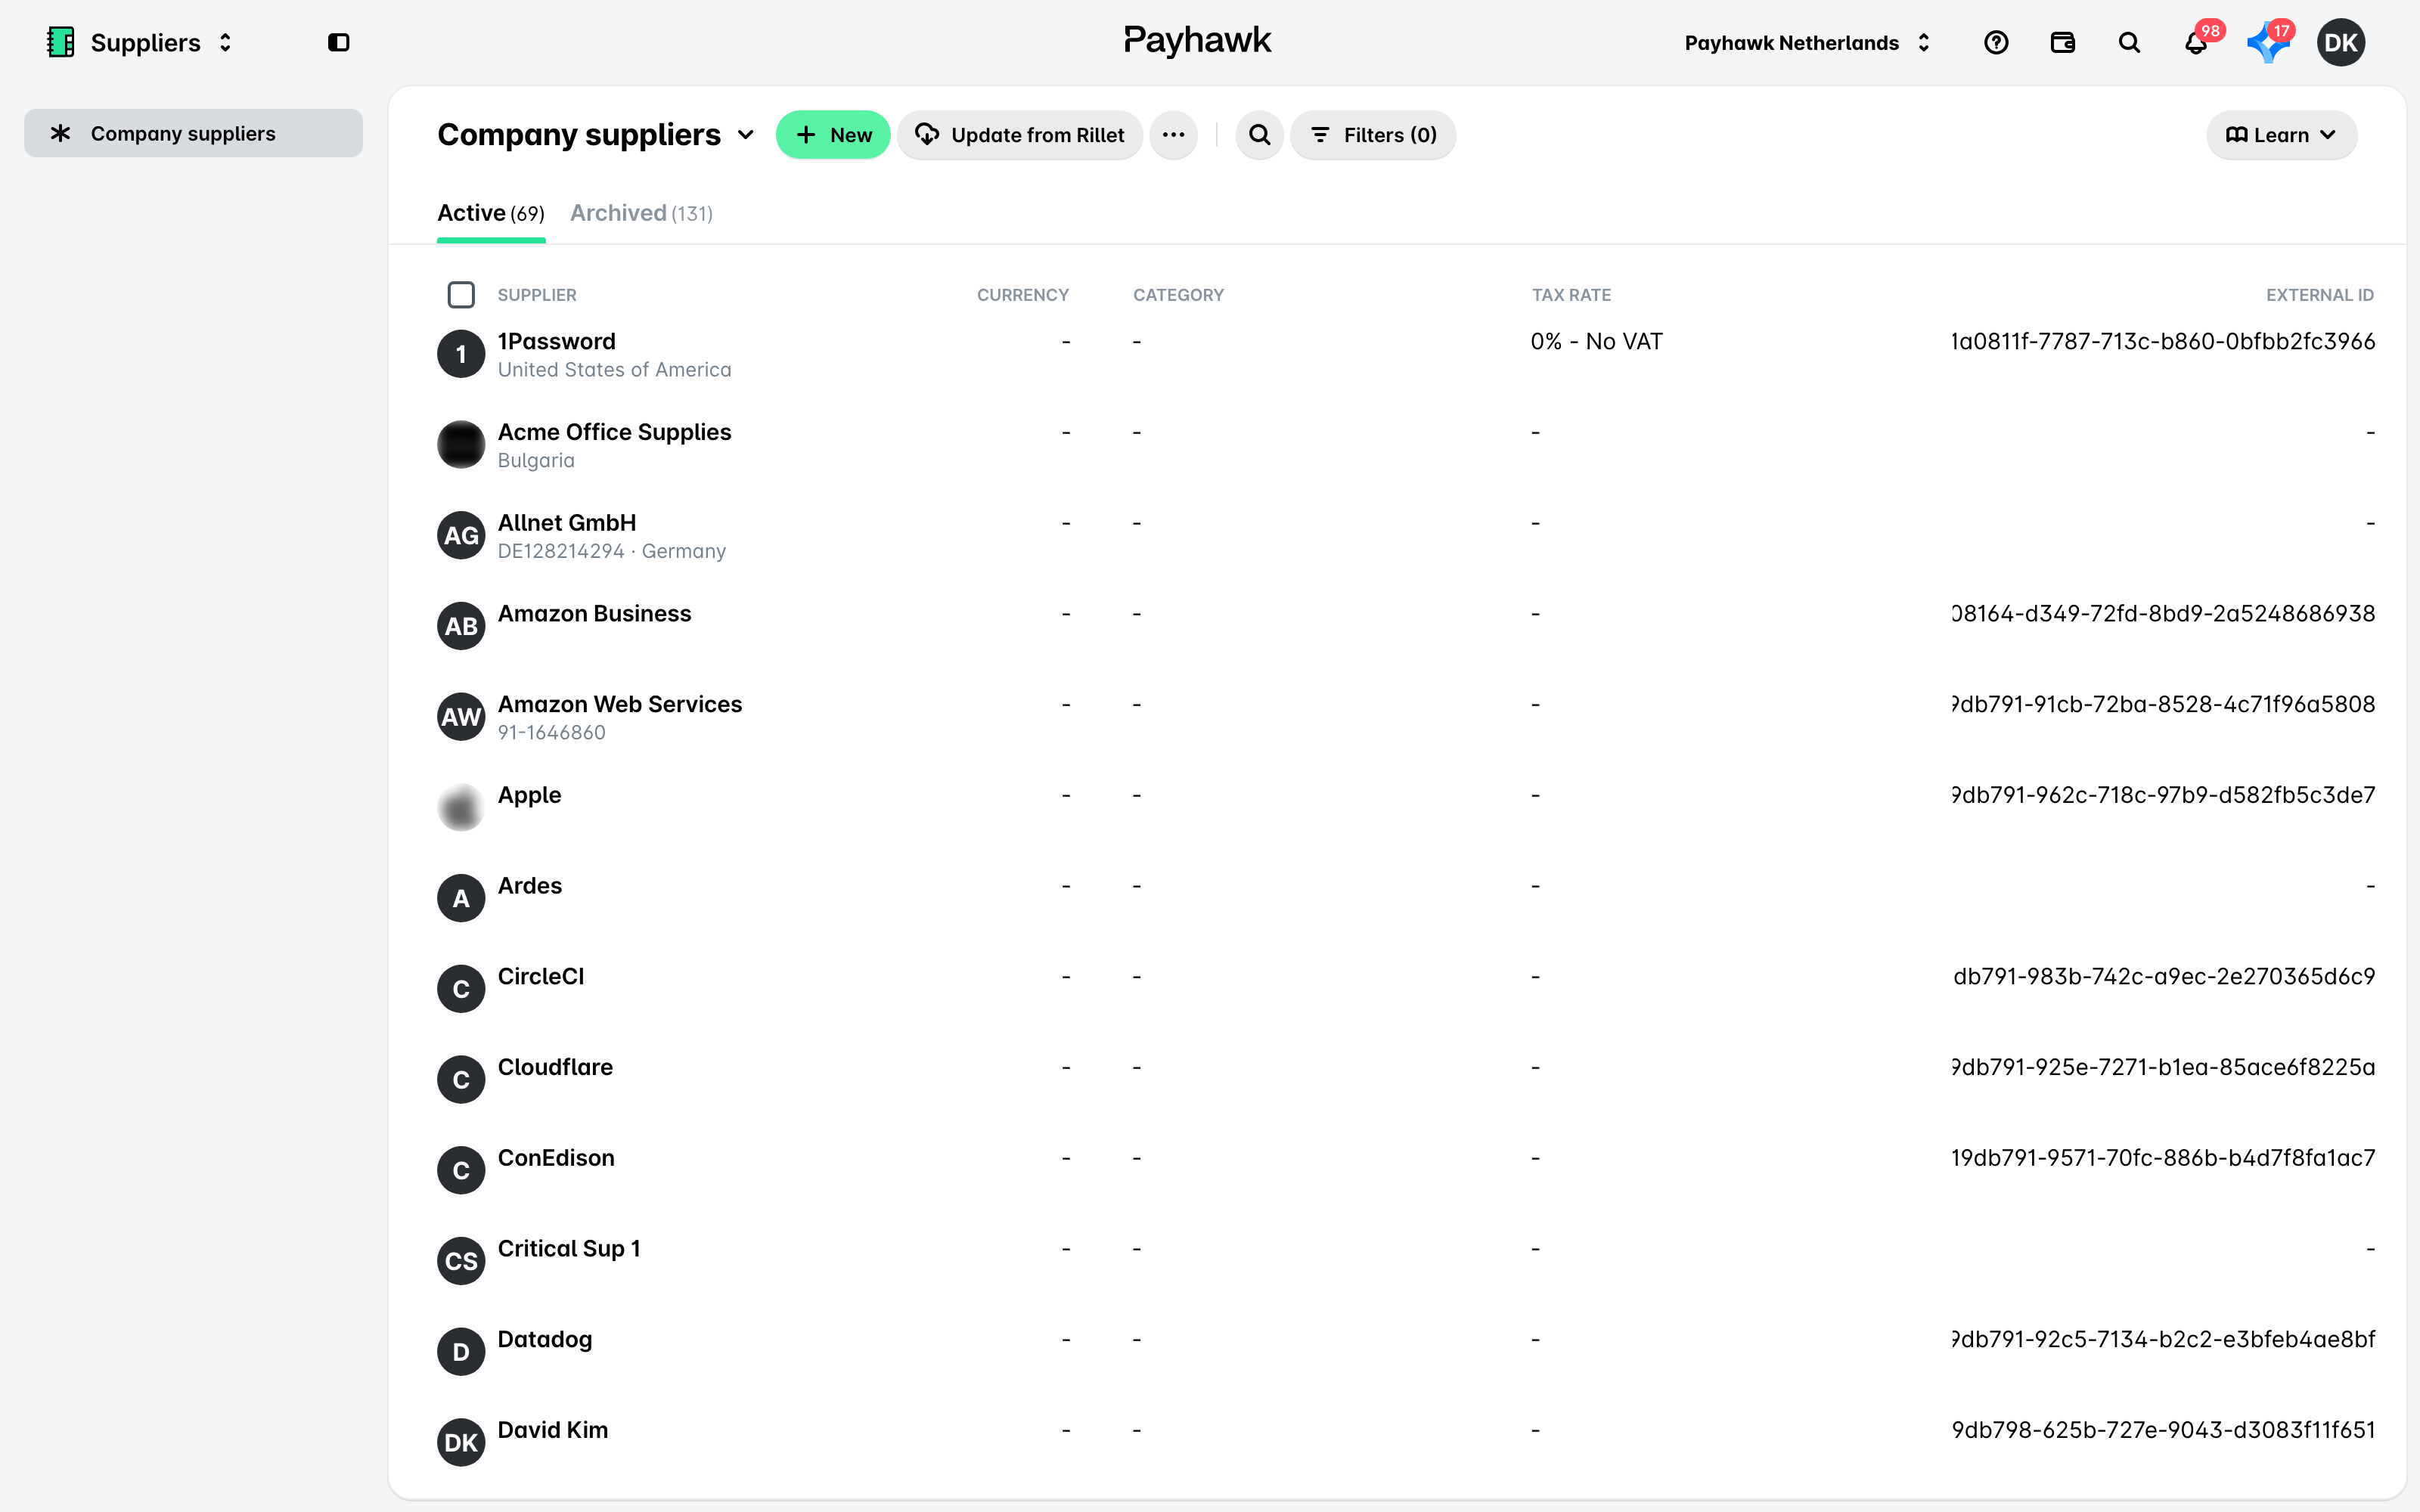Open CircleCI supplier row
The image size is (2420, 1512).
tap(1406, 989)
